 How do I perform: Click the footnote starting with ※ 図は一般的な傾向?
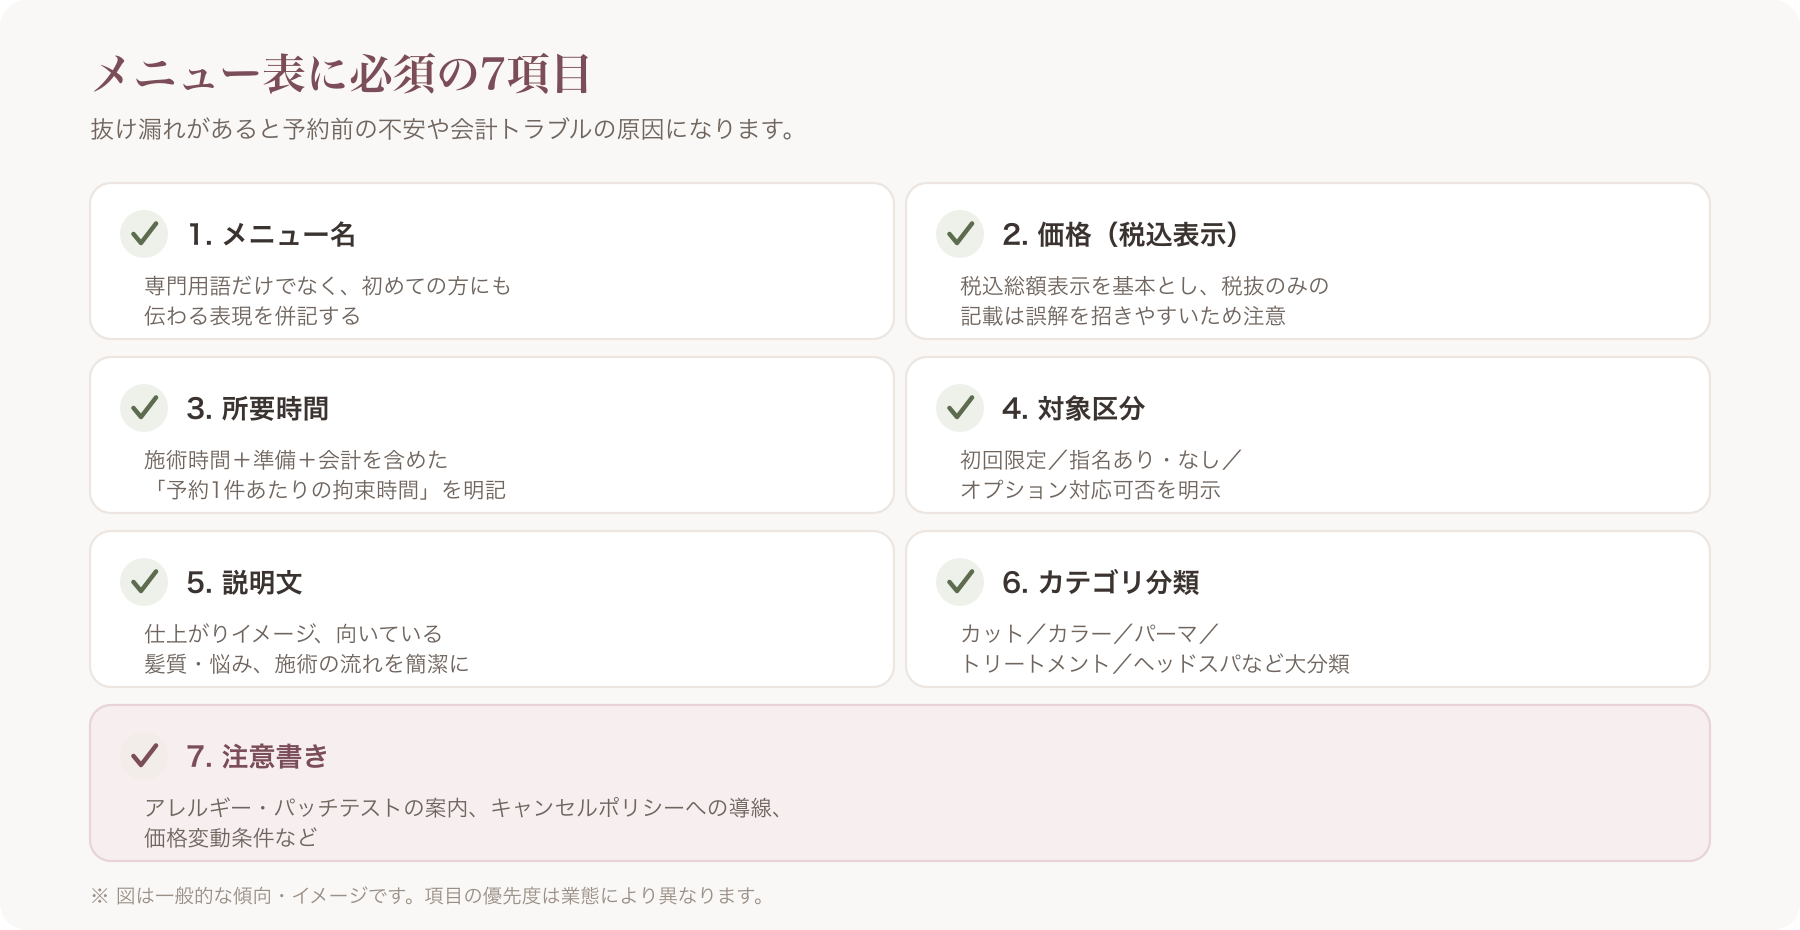431,896
